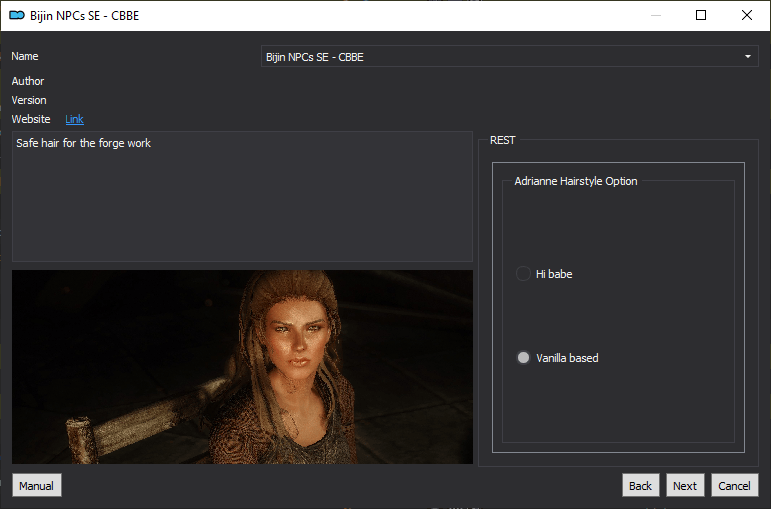This screenshot has width=771, height=509.
Task: Click the "REST" section label
Action: [x=503, y=140]
